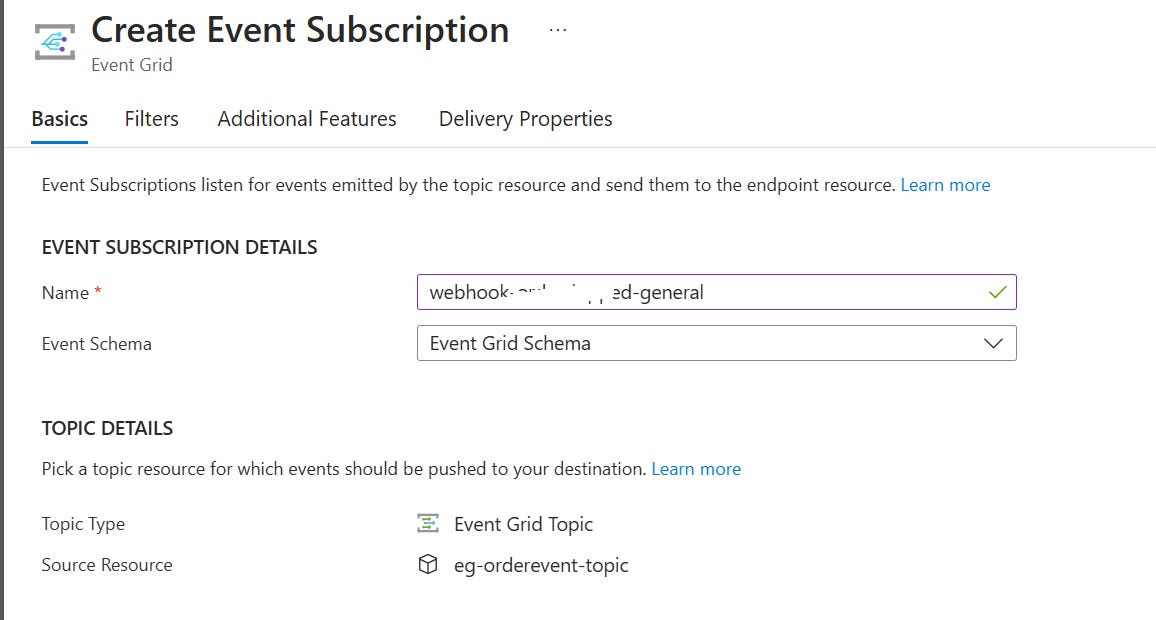Go to Additional Features tab

coord(307,119)
